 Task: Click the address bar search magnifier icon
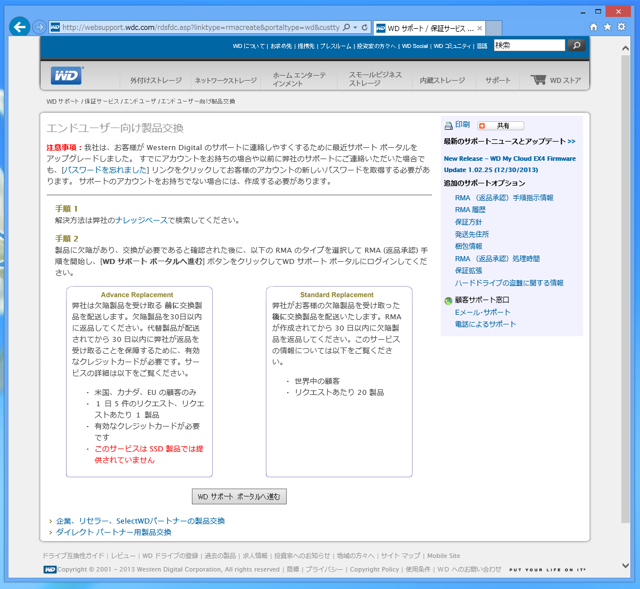[347, 27]
